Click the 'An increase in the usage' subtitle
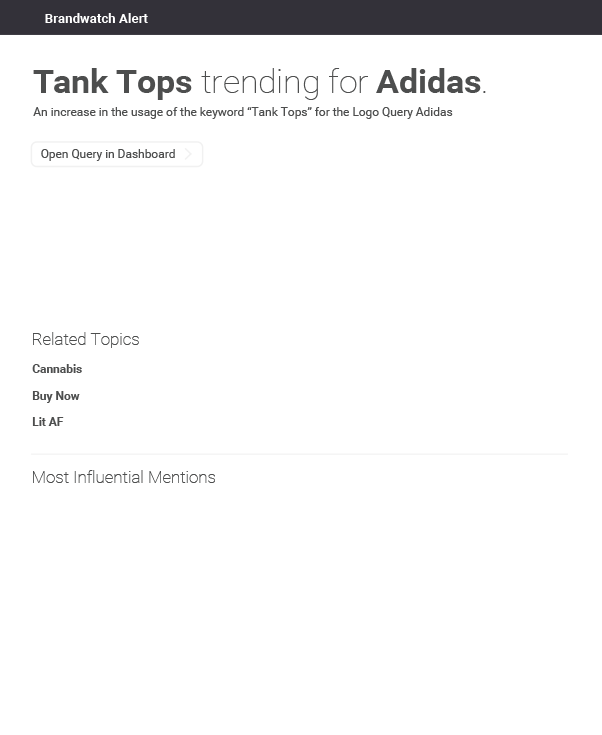This screenshot has height=735, width=602. point(242,112)
